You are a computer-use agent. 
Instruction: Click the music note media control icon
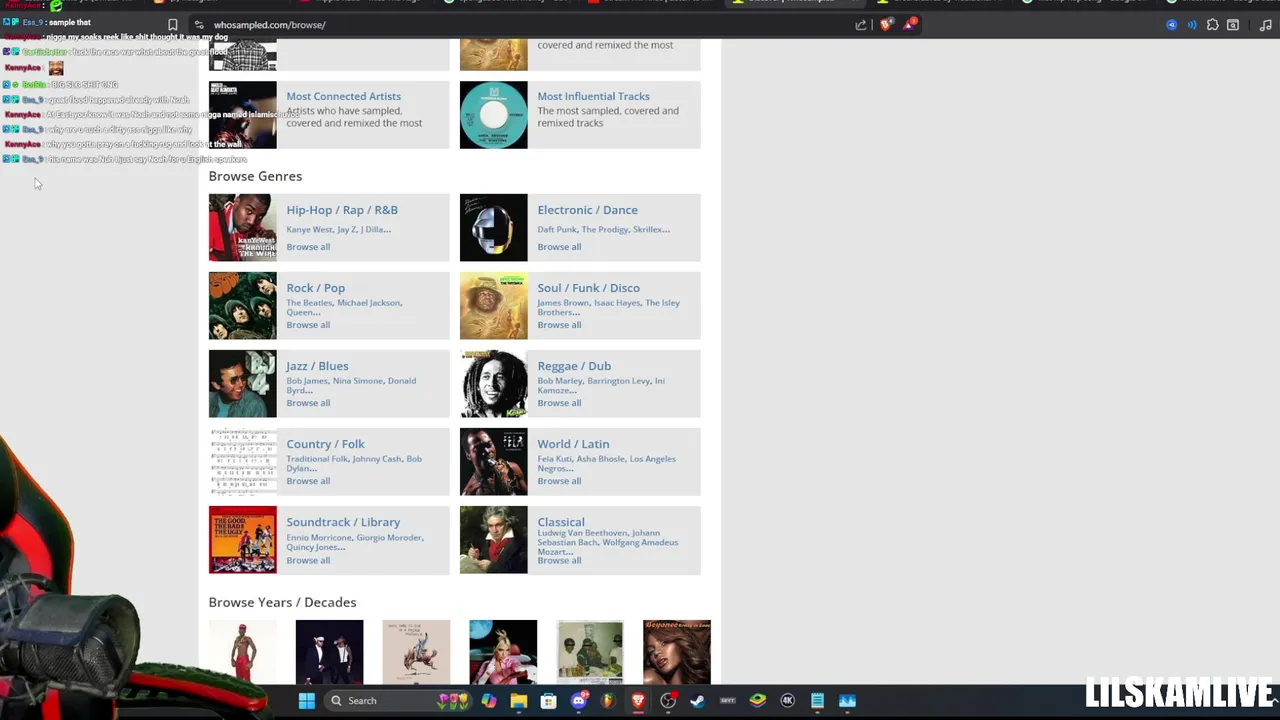1265,24
